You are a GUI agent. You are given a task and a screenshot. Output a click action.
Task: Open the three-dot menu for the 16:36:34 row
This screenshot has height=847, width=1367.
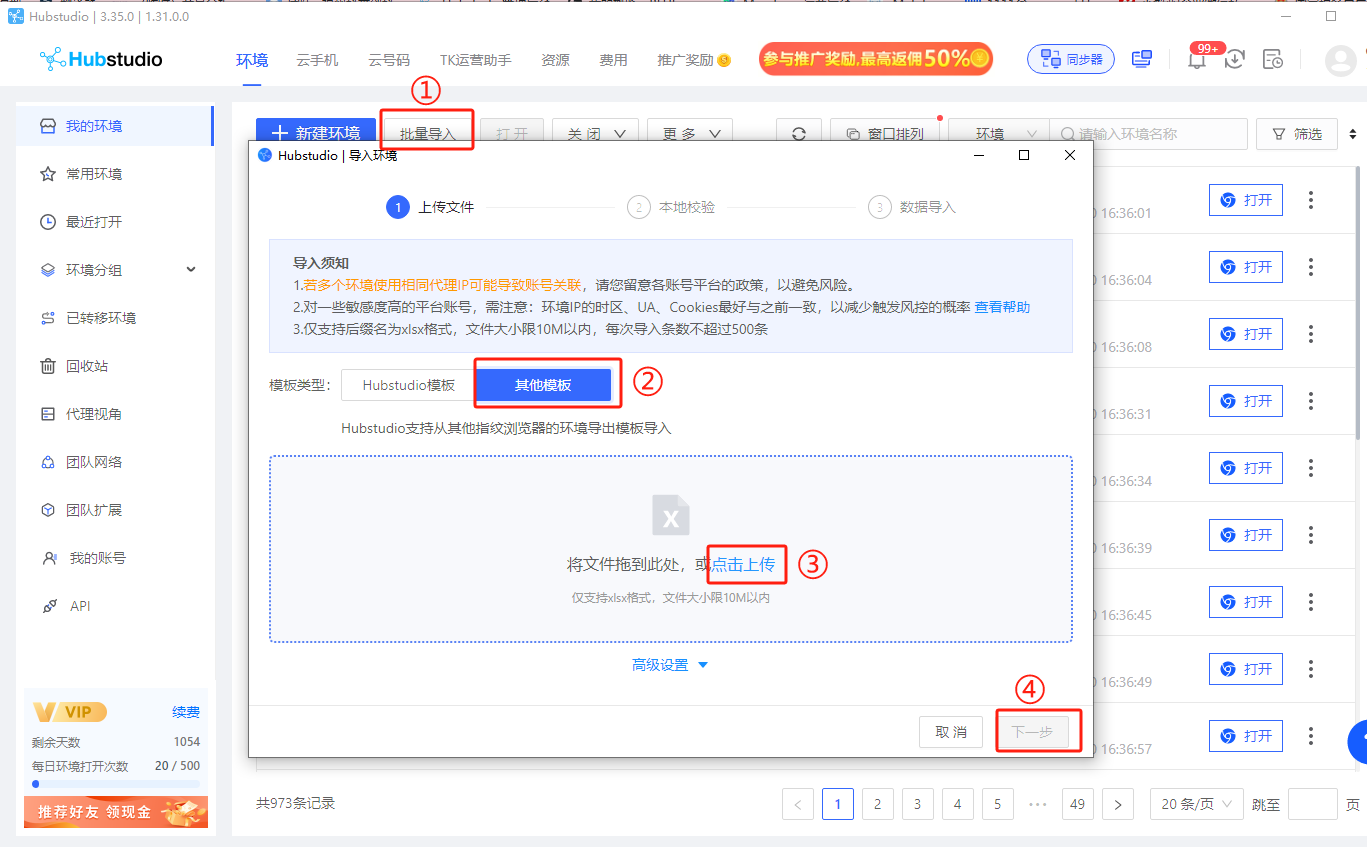1311,468
